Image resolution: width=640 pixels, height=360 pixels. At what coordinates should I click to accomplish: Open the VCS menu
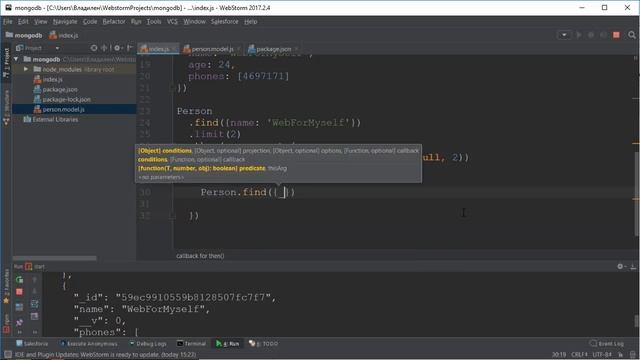coord(172,22)
